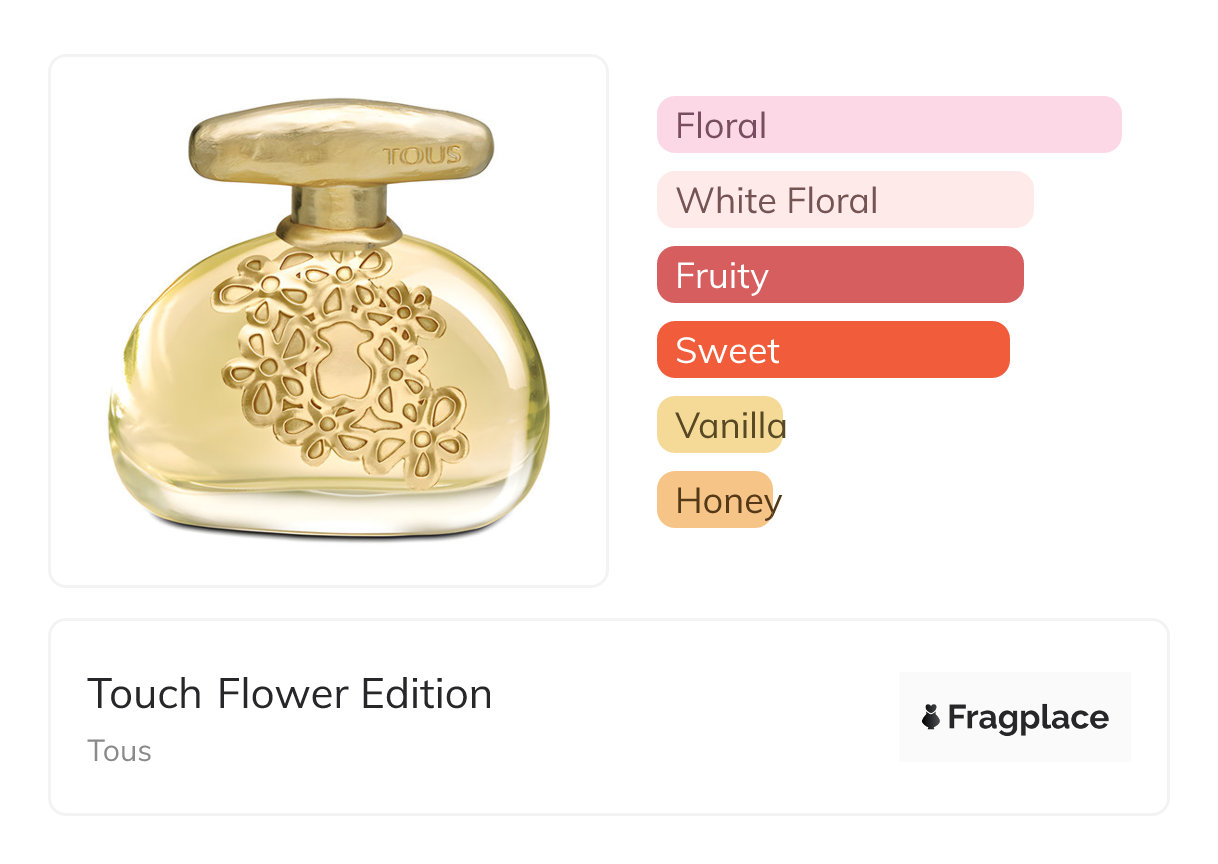
Task: Click the Fragplace bear icon
Action: pyautogui.click(x=931, y=717)
